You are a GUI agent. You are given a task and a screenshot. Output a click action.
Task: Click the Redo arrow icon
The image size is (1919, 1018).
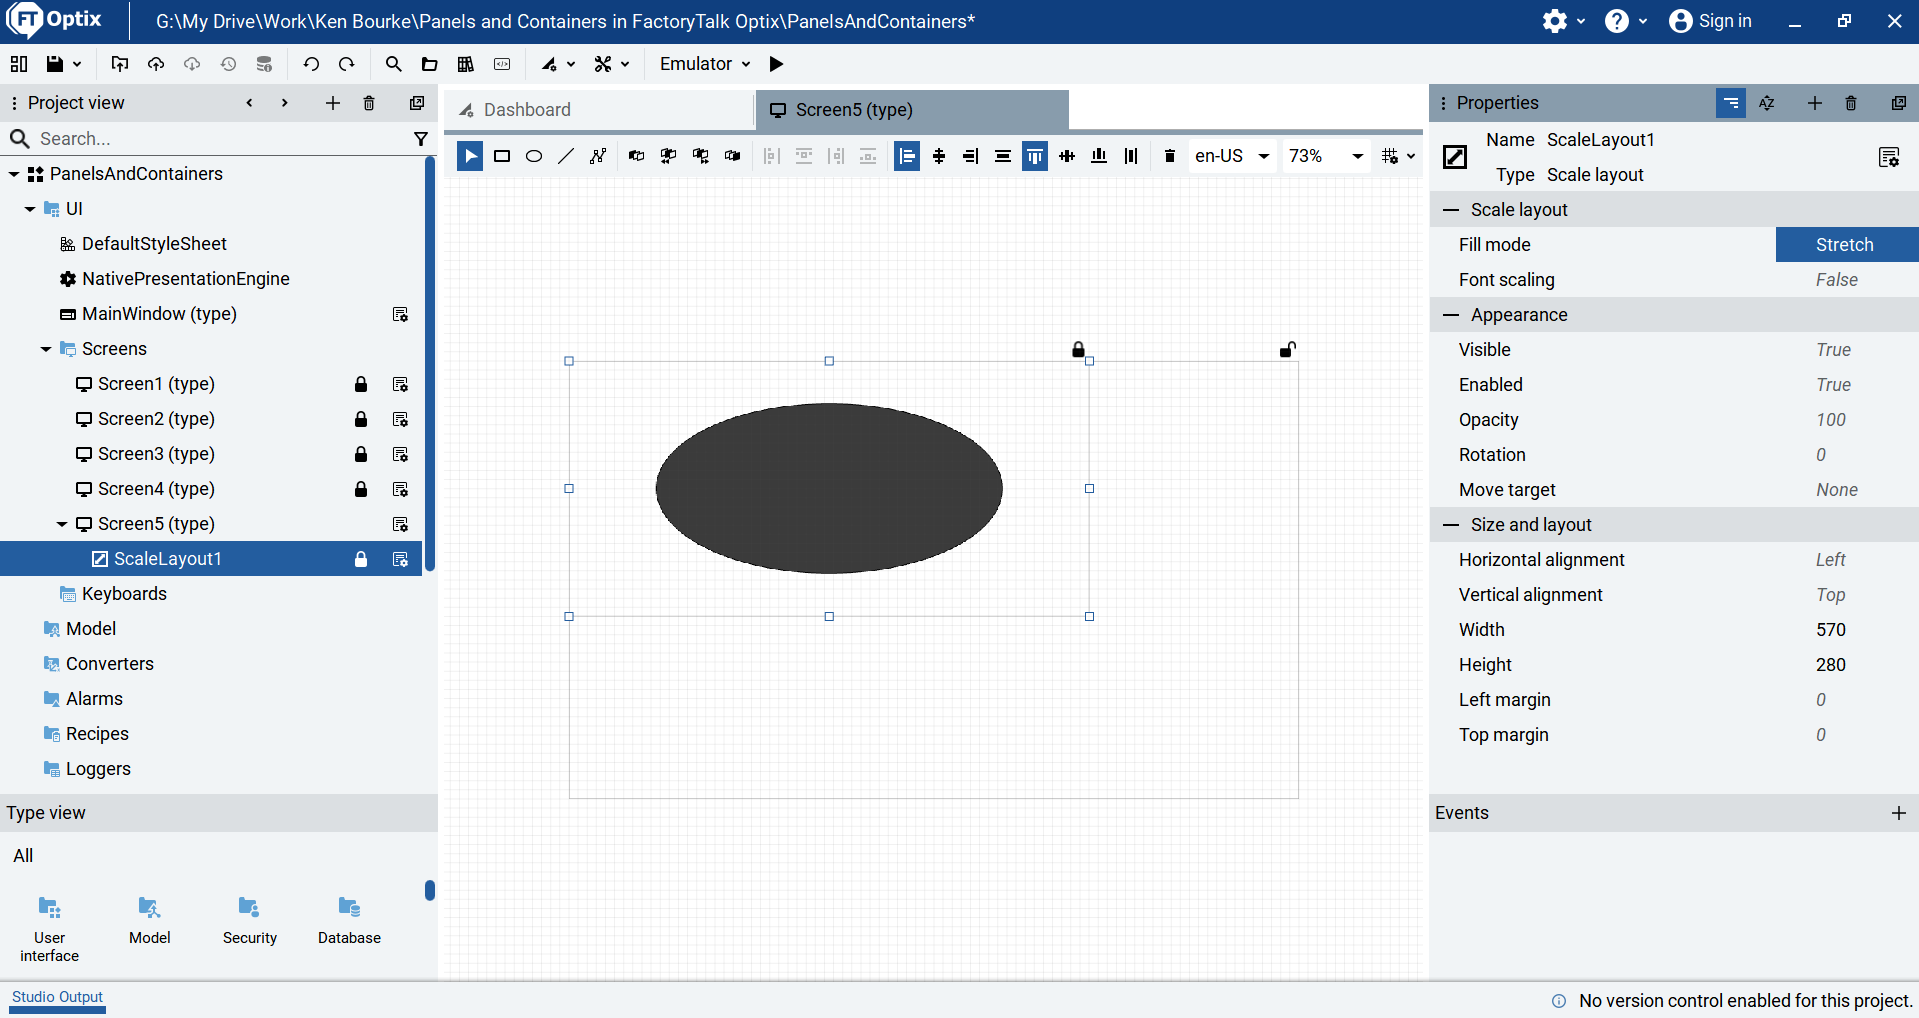coord(347,64)
